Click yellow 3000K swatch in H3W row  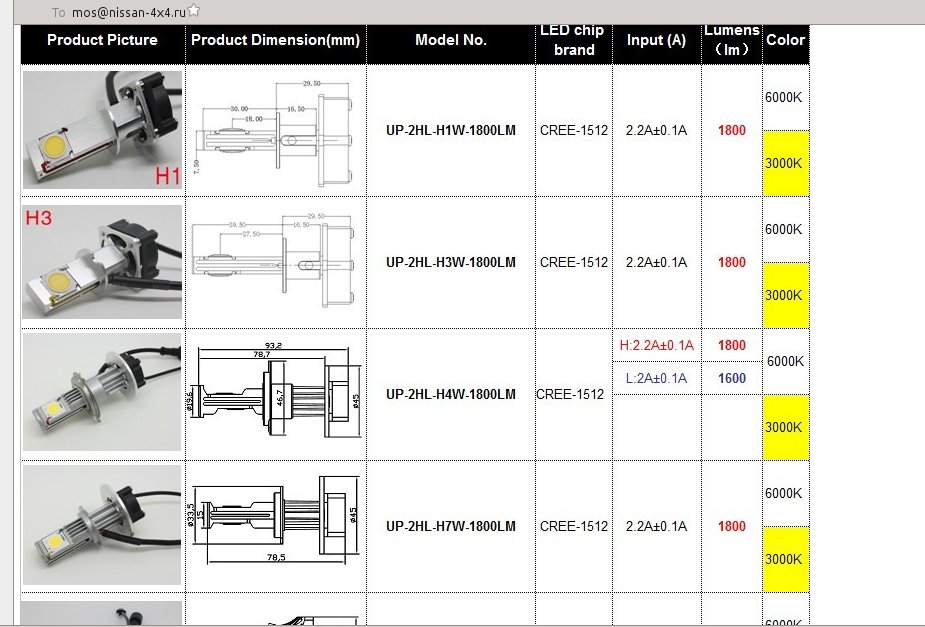(786, 296)
